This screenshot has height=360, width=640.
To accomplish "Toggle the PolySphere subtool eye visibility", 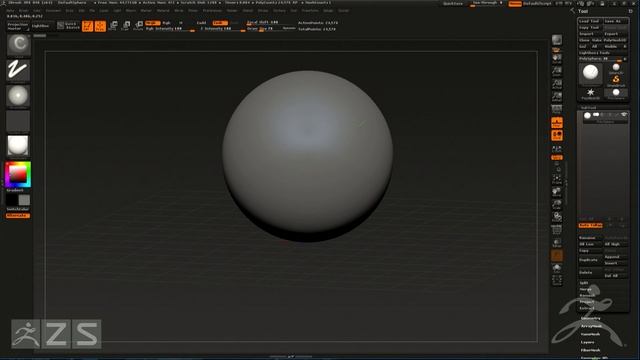I will click(624, 115).
